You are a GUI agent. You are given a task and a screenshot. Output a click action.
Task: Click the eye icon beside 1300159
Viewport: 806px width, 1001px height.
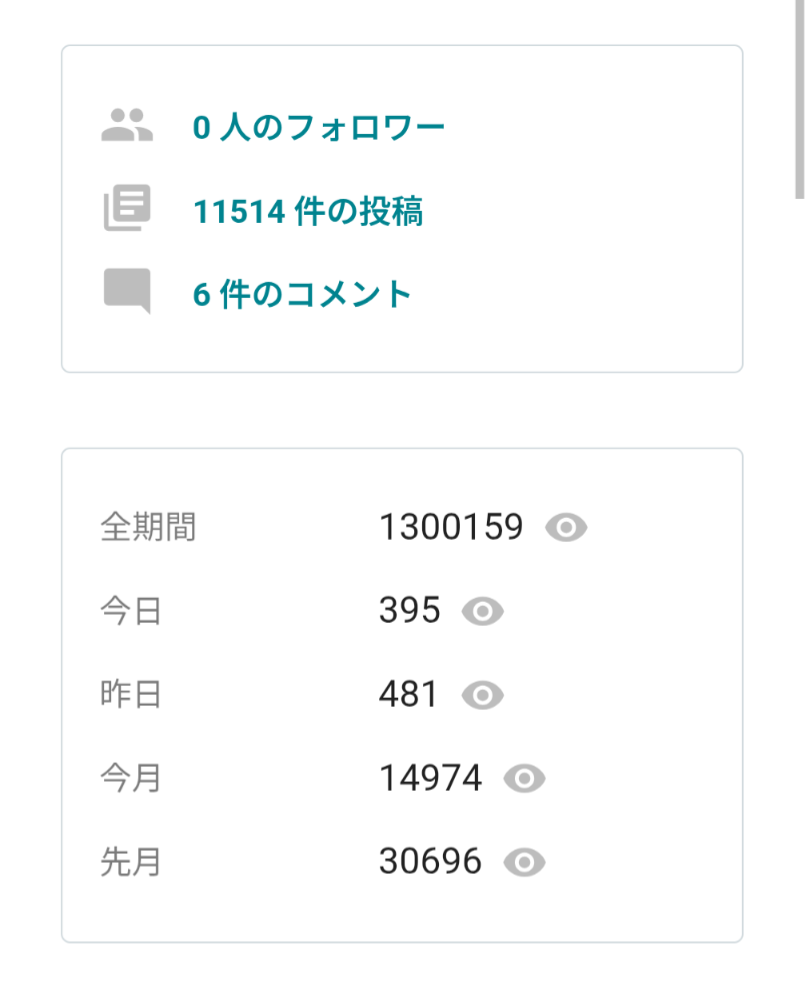tap(566, 528)
